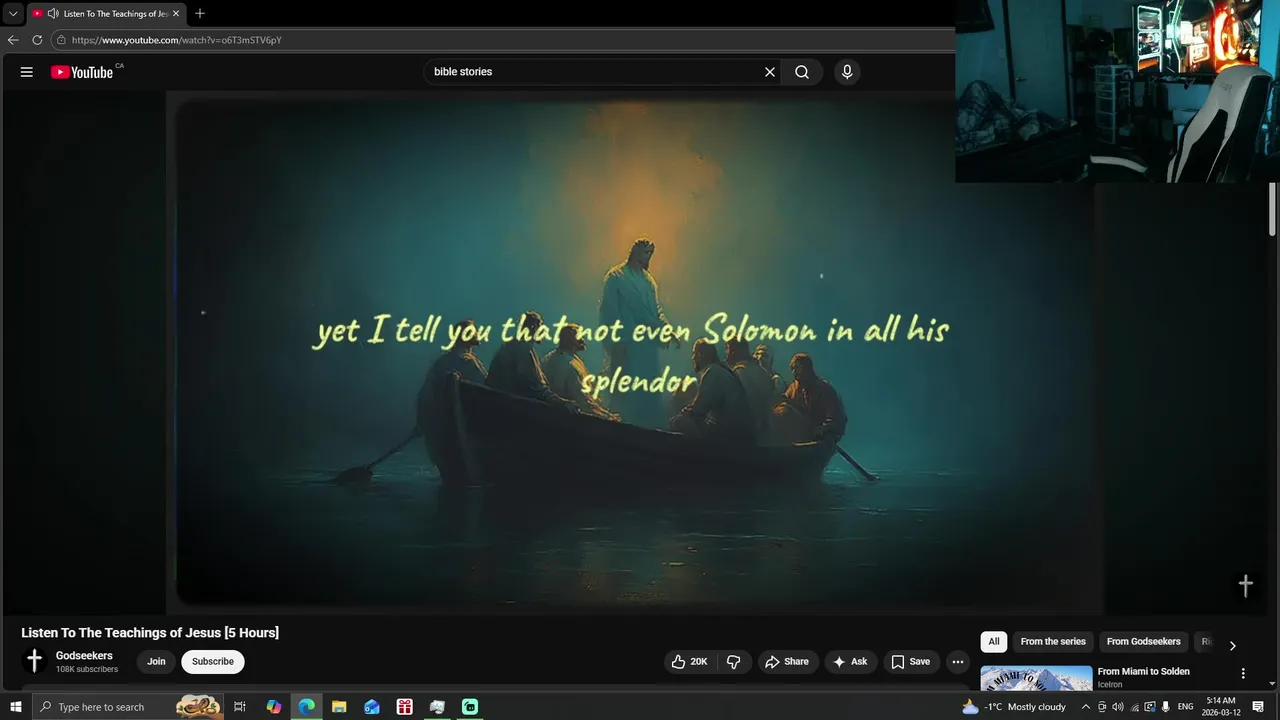Open the red gift box app in the taskbar
The width and height of the screenshot is (1280, 720).
click(404, 707)
